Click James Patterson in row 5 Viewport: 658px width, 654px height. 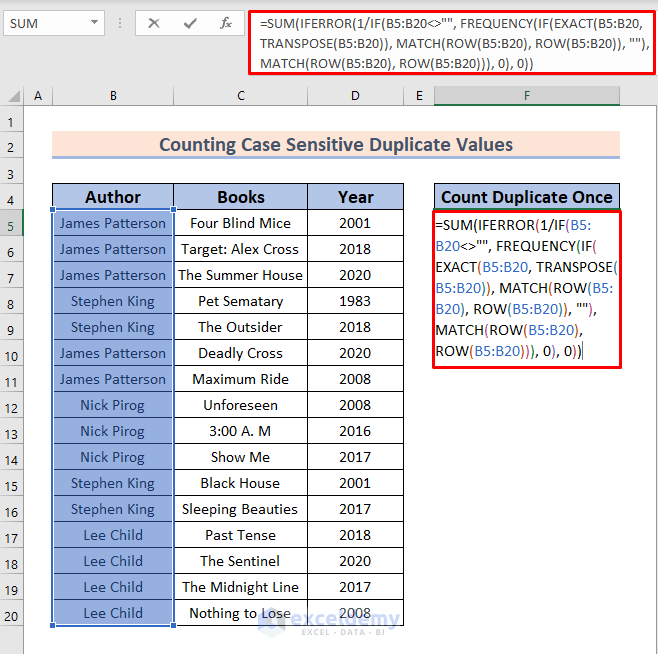click(113, 223)
